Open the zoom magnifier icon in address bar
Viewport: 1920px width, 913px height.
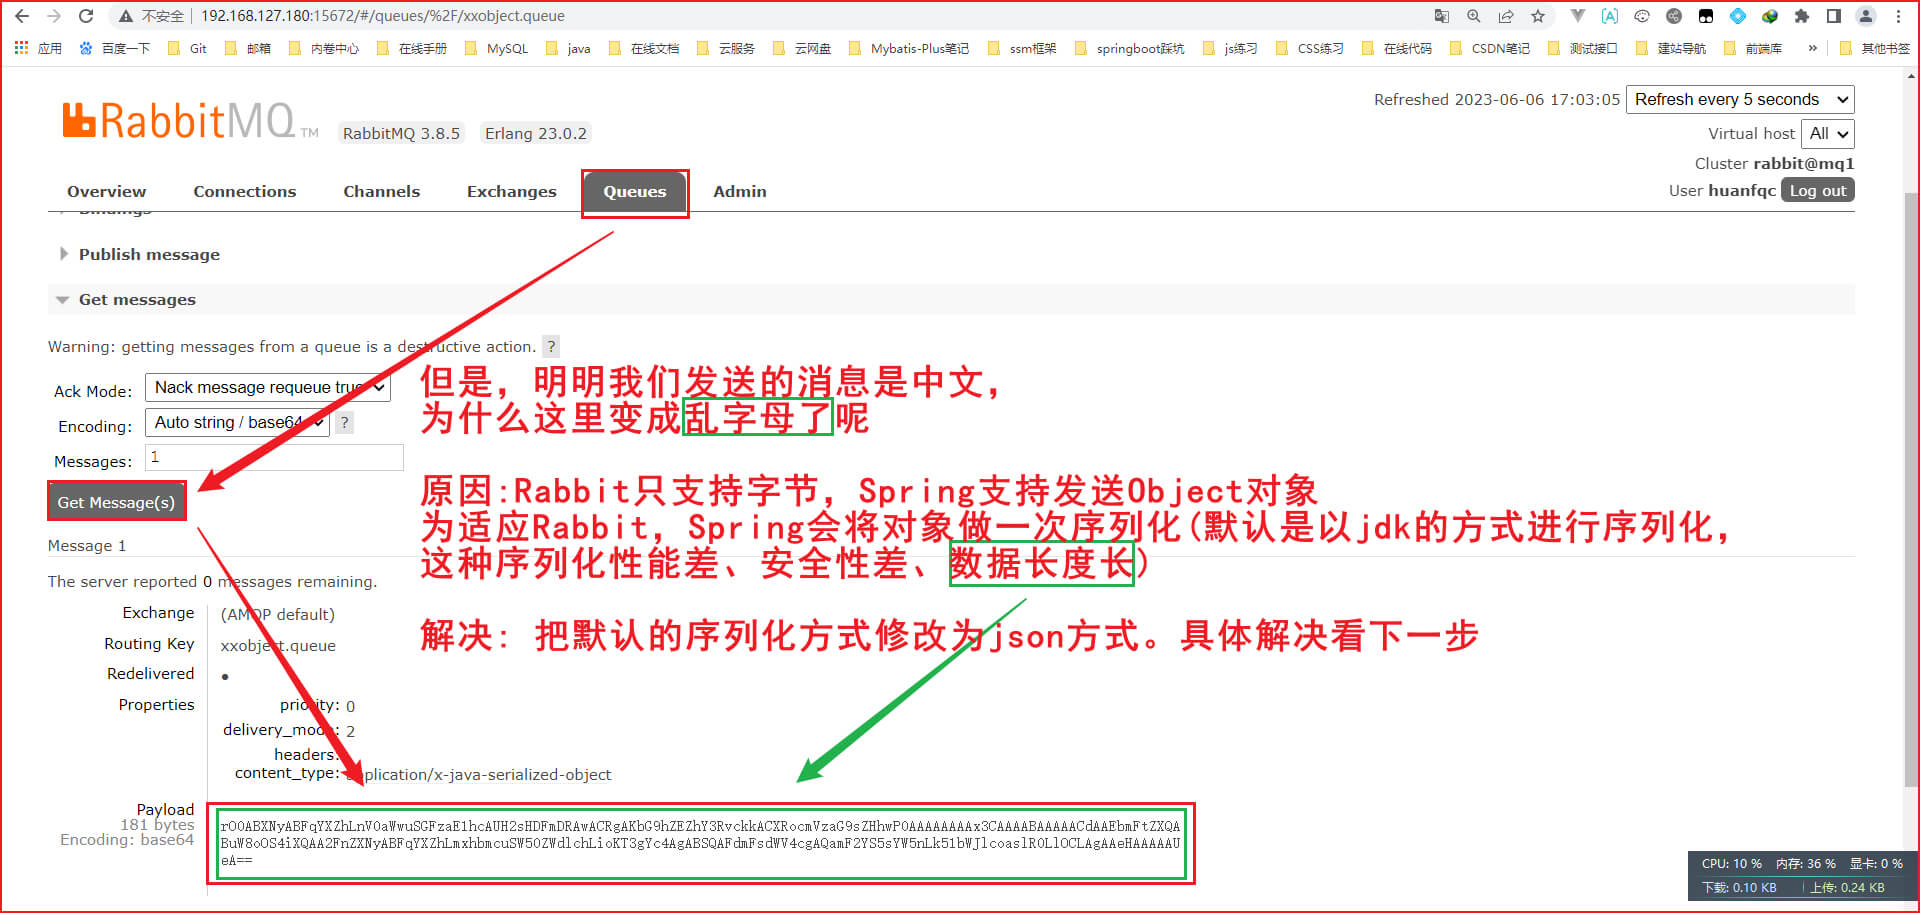tap(1473, 16)
